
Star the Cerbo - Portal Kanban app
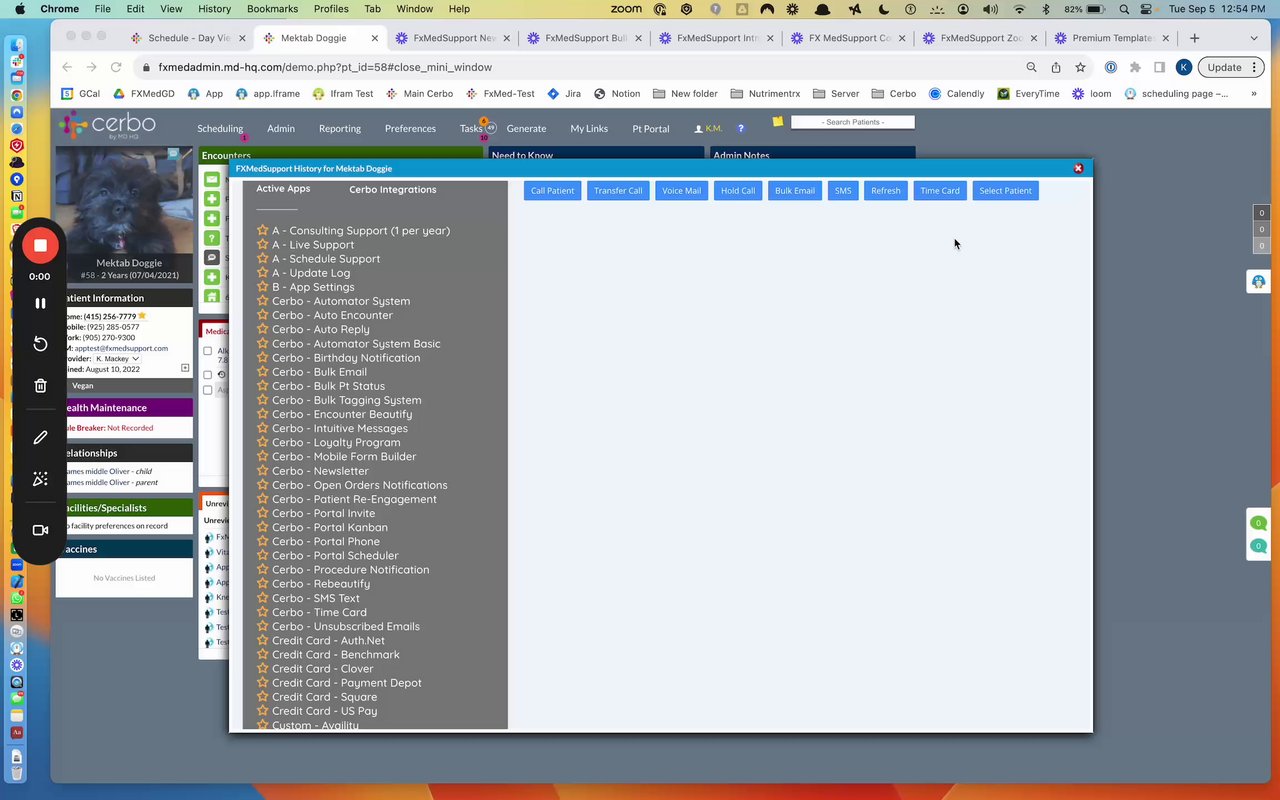262,527
